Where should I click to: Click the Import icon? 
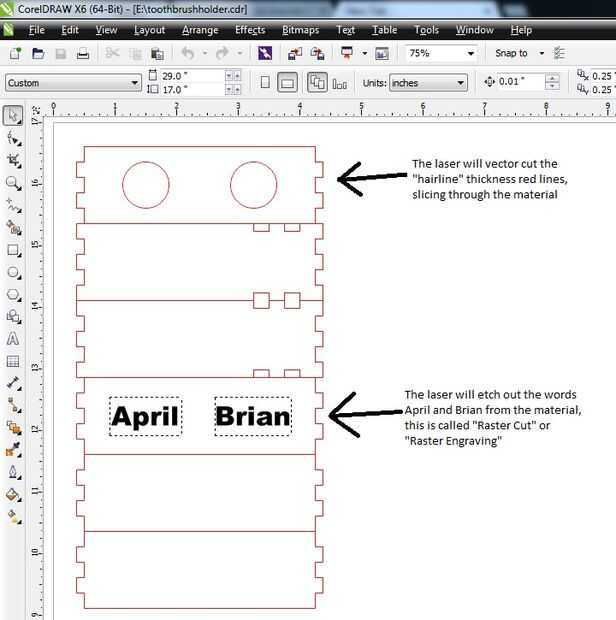click(x=295, y=53)
